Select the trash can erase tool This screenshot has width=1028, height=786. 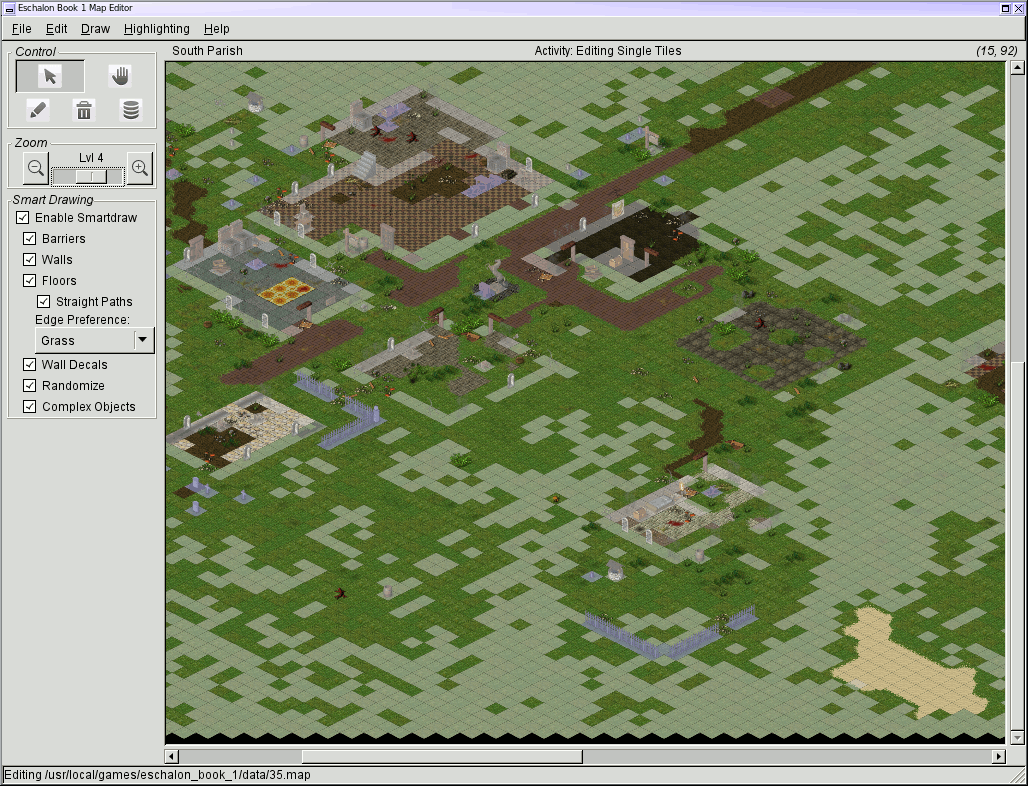[x=85, y=110]
